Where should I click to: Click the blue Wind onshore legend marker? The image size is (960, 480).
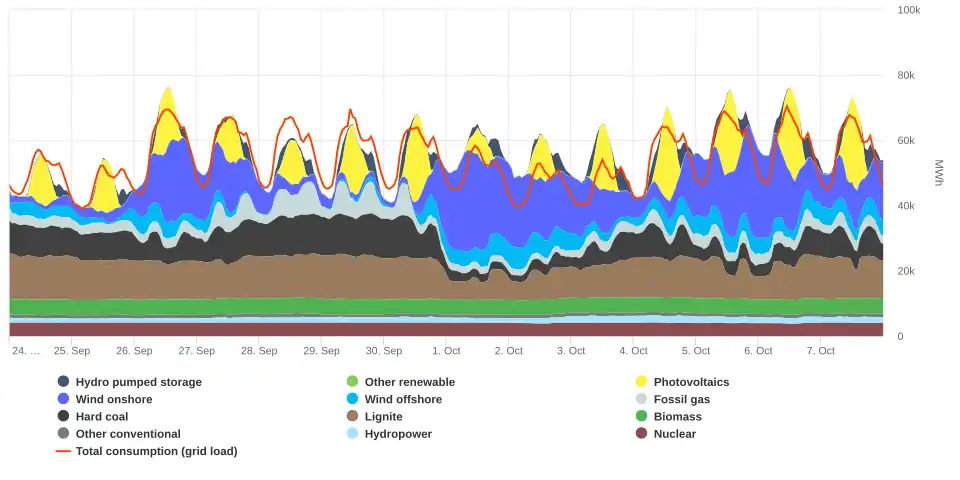[x=64, y=399]
